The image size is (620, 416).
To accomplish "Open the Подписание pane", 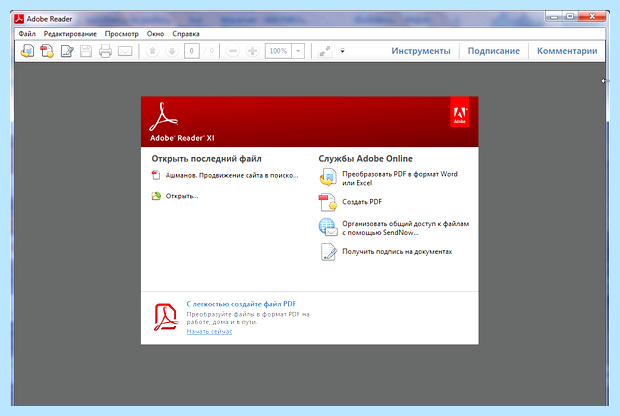I will tap(493, 51).
